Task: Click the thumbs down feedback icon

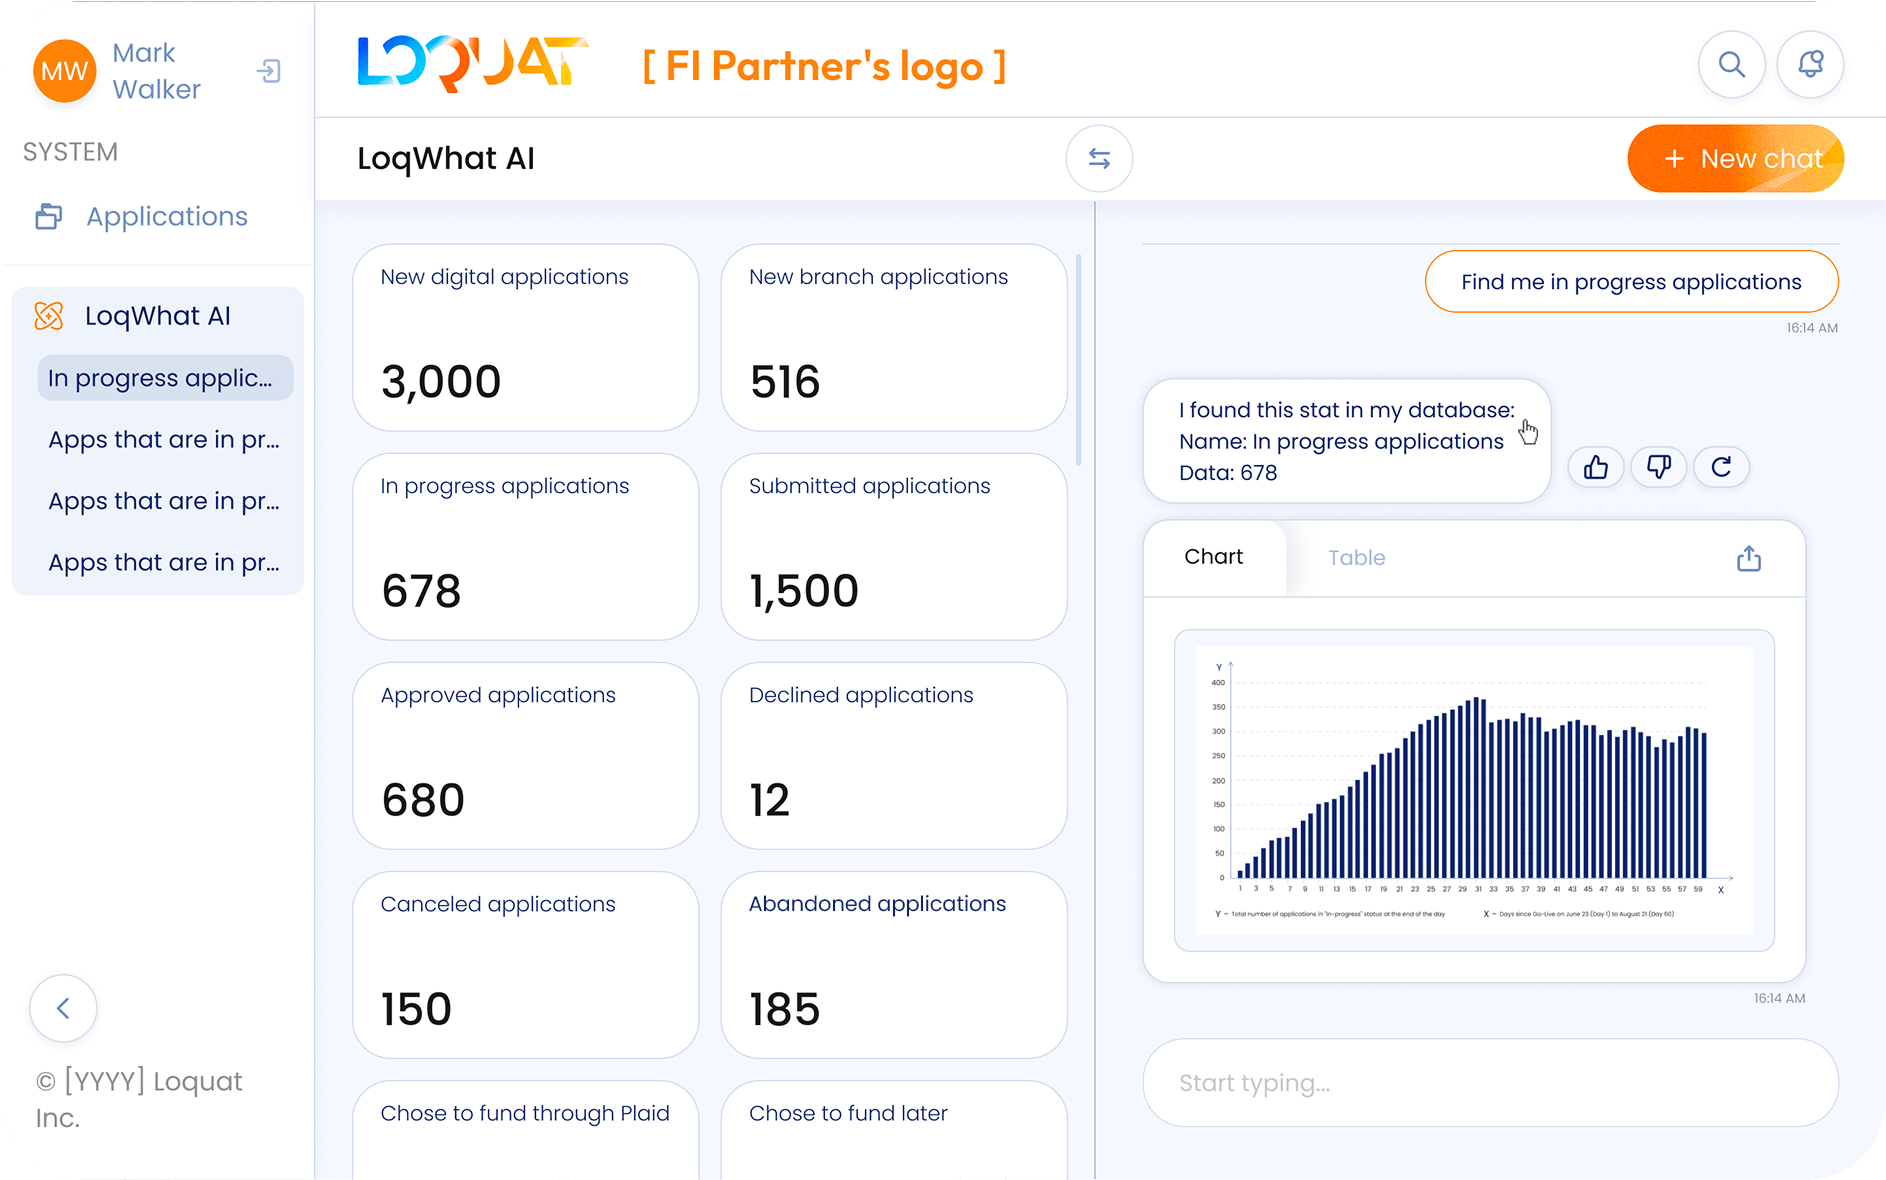Action: [x=1659, y=467]
